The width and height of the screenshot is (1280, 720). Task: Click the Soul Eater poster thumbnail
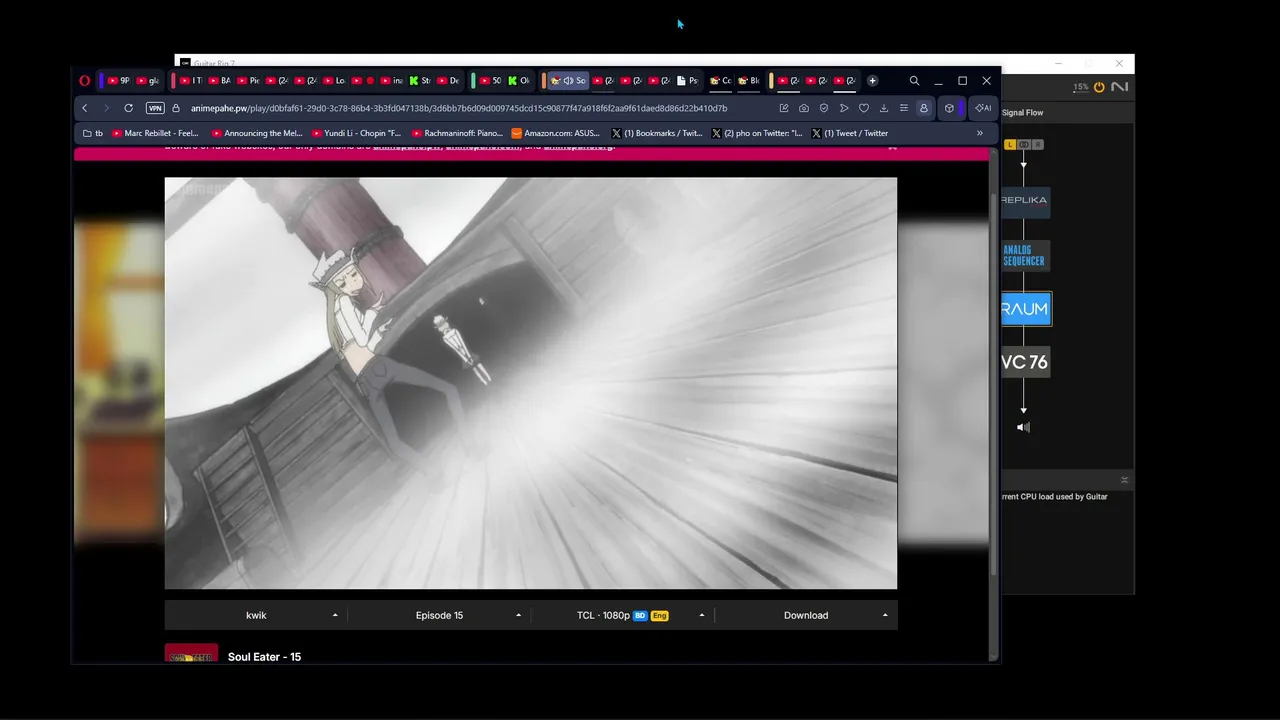point(191,653)
